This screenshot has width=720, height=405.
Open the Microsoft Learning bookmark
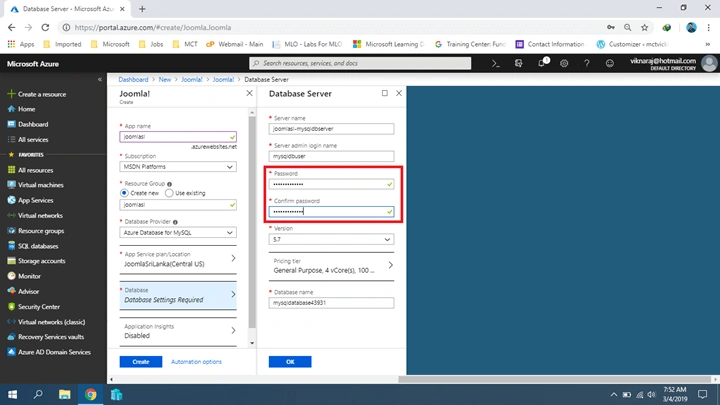[x=388, y=44]
